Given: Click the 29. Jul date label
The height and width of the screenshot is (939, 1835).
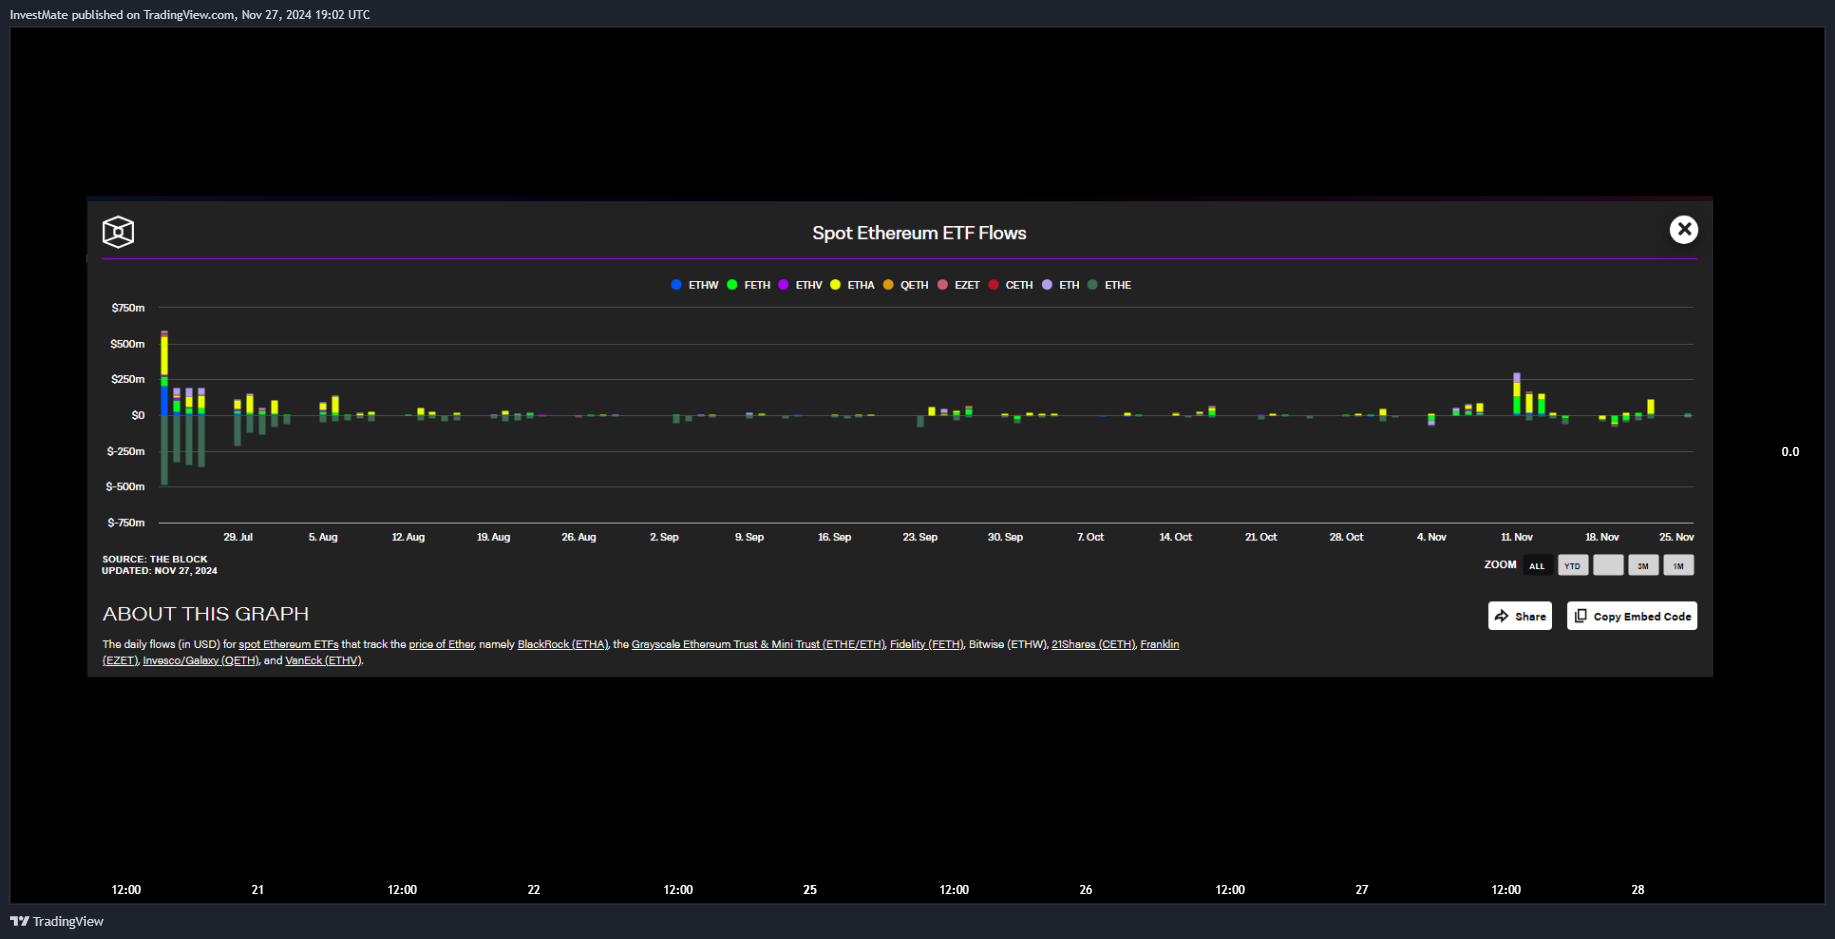Looking at the screenshot, I should tap(238, 537).
